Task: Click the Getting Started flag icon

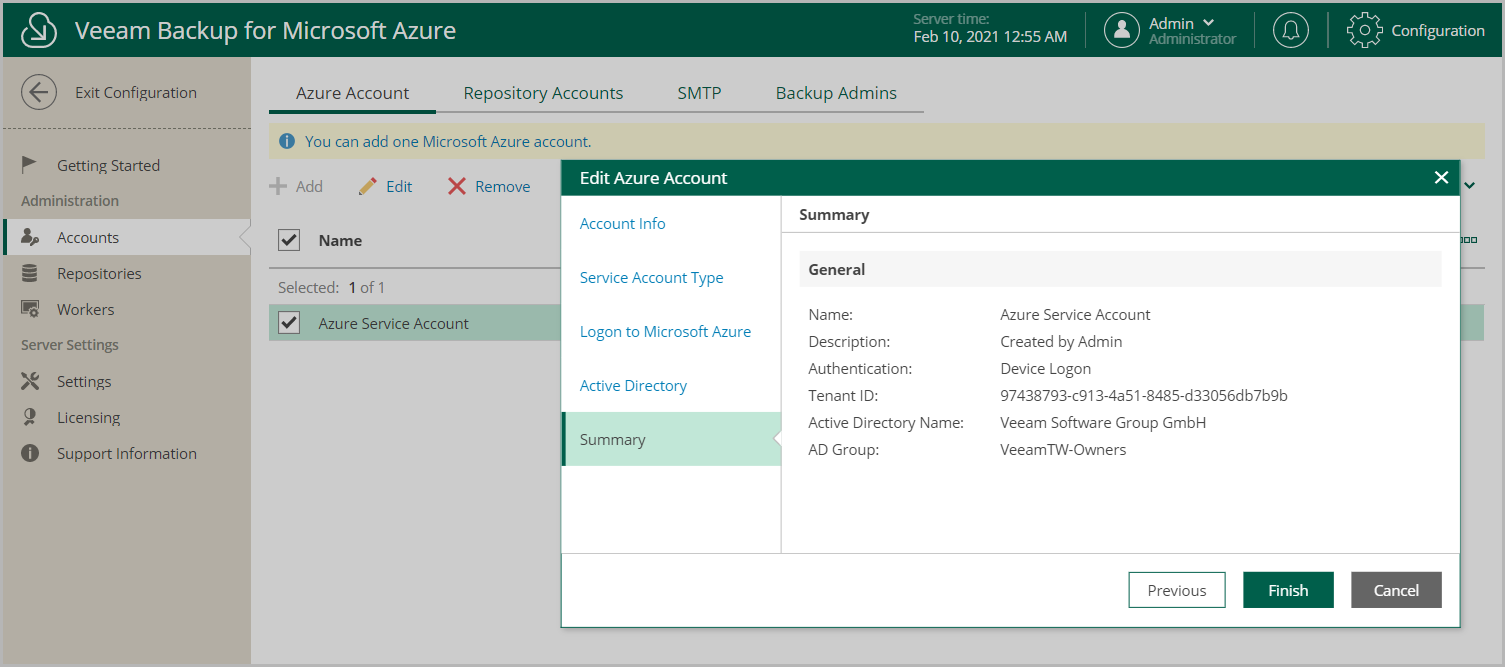Action: [x=30, y=165]
